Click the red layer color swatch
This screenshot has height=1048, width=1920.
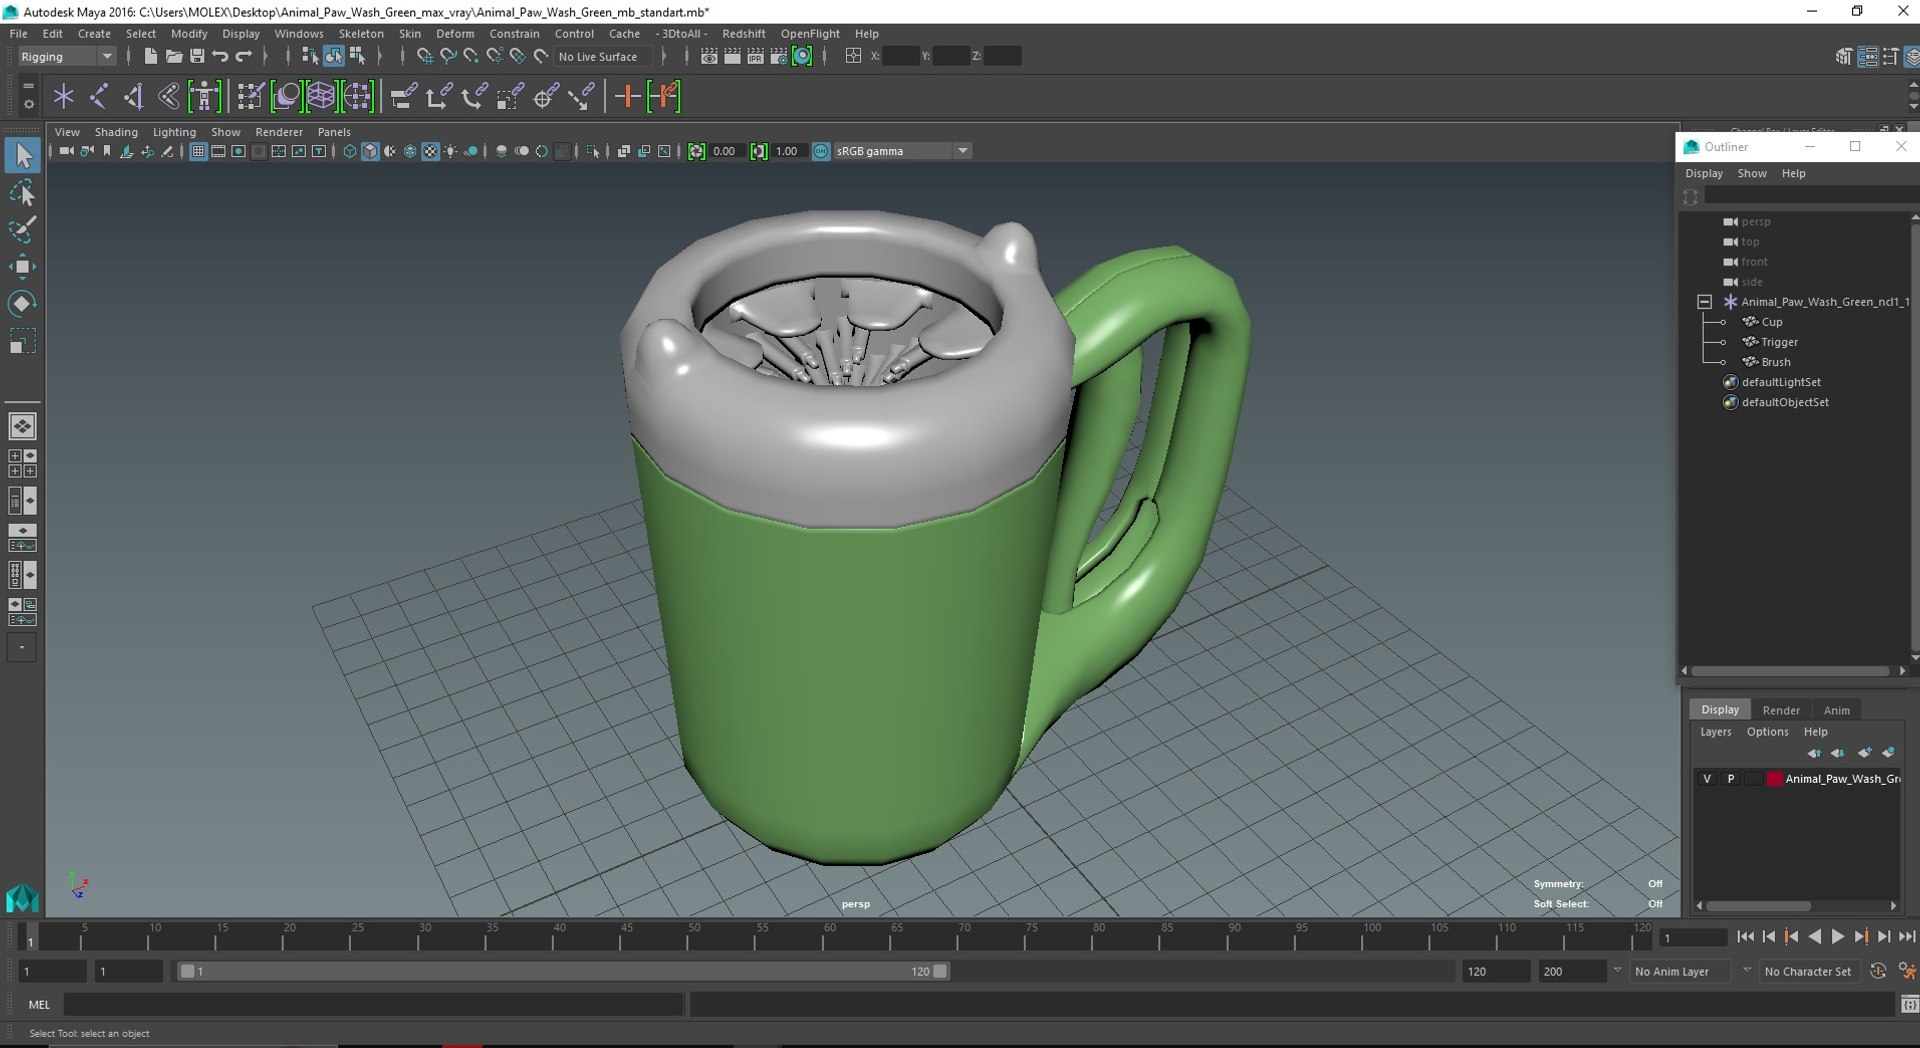click(x=1774, y=779)
